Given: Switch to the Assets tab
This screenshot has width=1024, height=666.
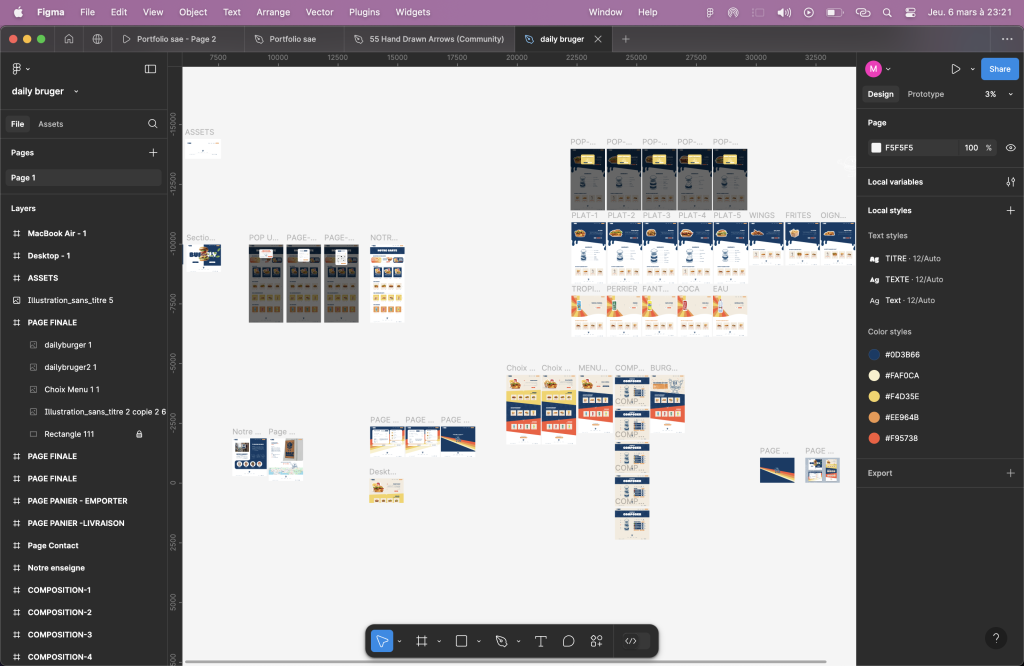Looking at the screenshot, I should click(x=50, y=123).
